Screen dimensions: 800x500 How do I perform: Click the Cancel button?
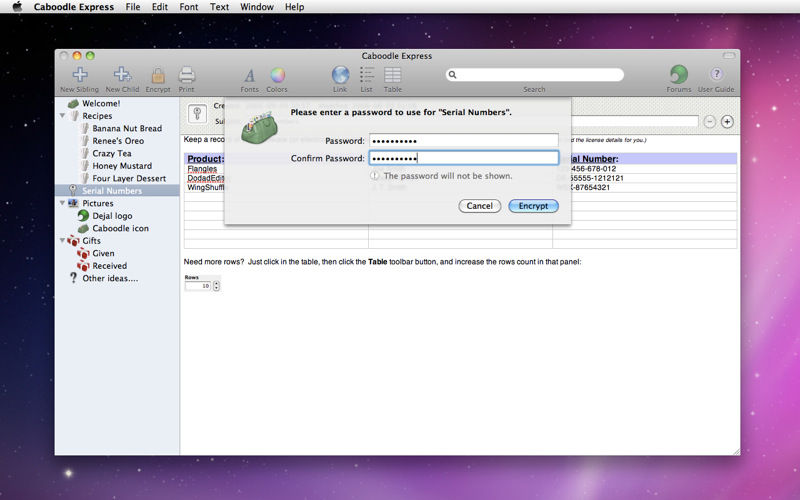pyautogui.click(x=480, y=206)
